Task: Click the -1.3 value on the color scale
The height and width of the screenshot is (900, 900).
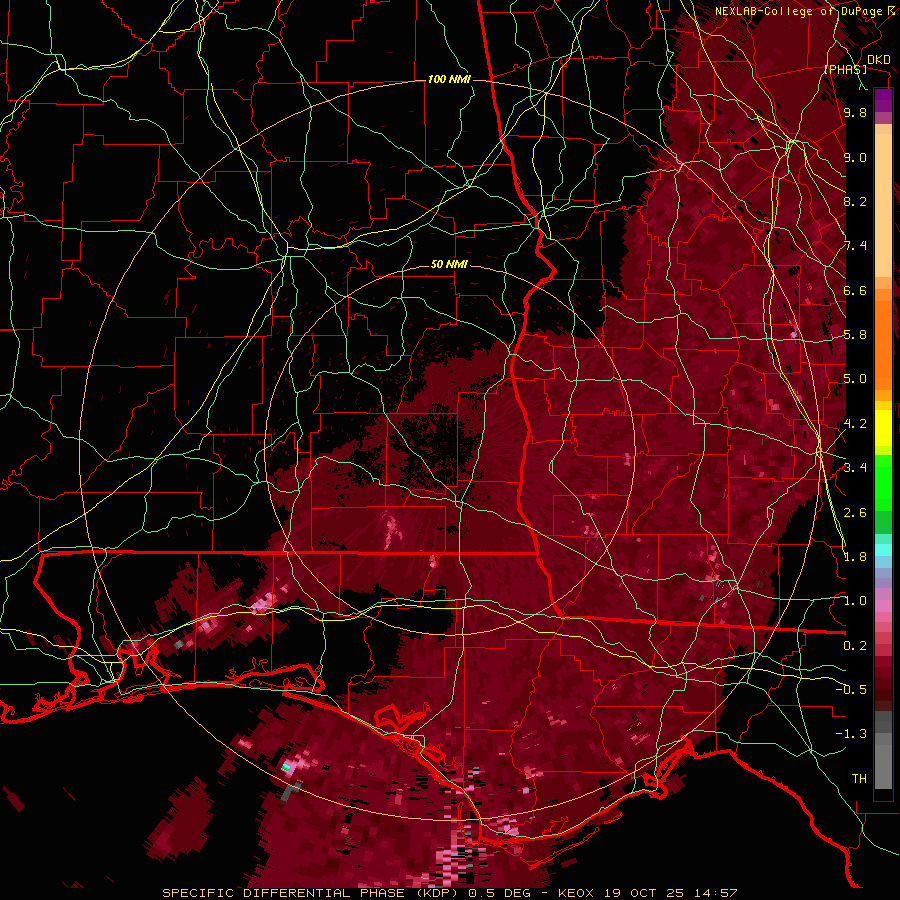Action: click(851, 734)
